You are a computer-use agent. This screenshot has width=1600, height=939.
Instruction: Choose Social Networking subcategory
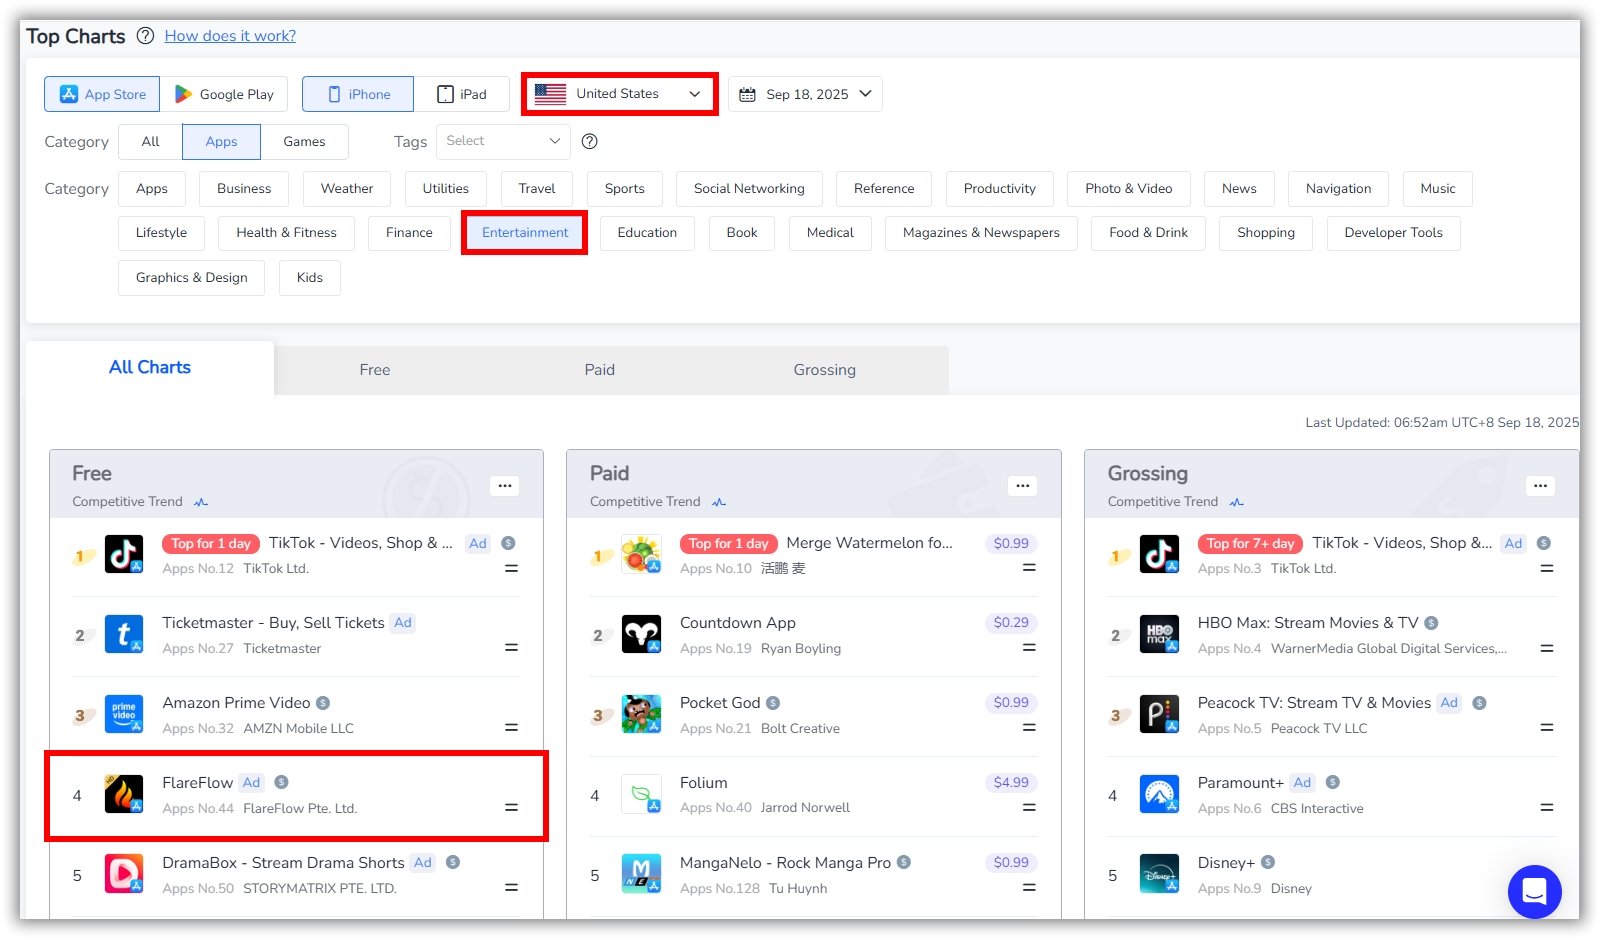coord(749,189)
